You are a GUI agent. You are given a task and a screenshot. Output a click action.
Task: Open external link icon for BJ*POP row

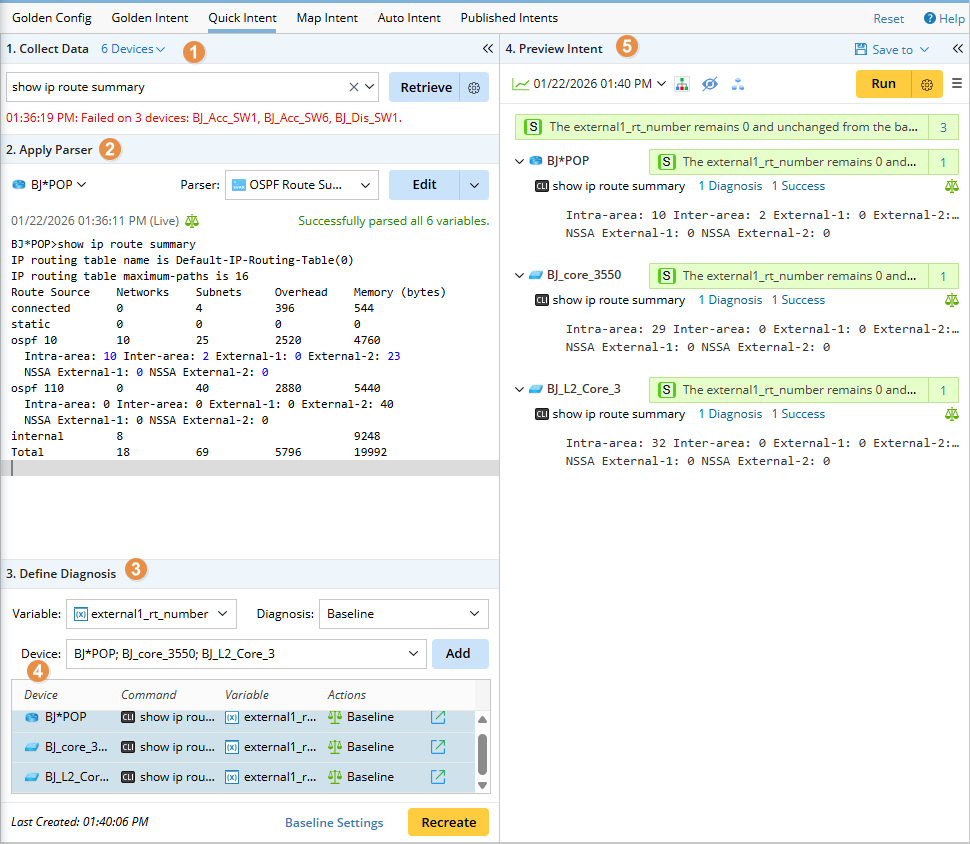(438, 717)
